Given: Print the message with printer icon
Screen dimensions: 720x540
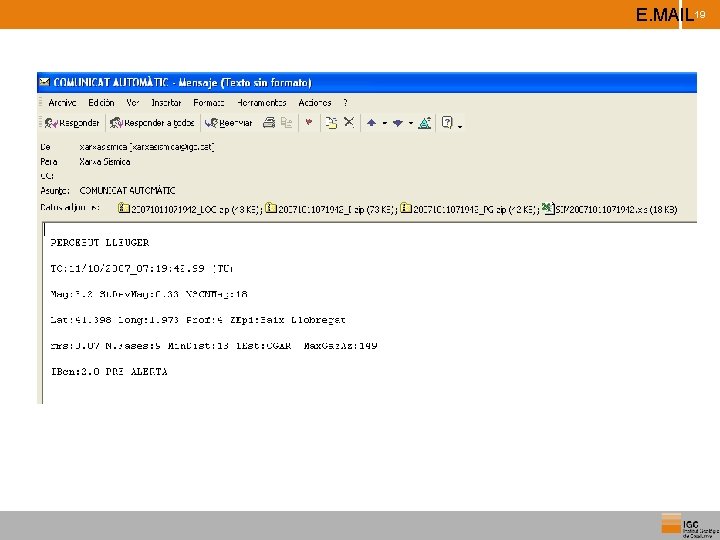Looking at the screenshot, I should [x=269, y=123].
